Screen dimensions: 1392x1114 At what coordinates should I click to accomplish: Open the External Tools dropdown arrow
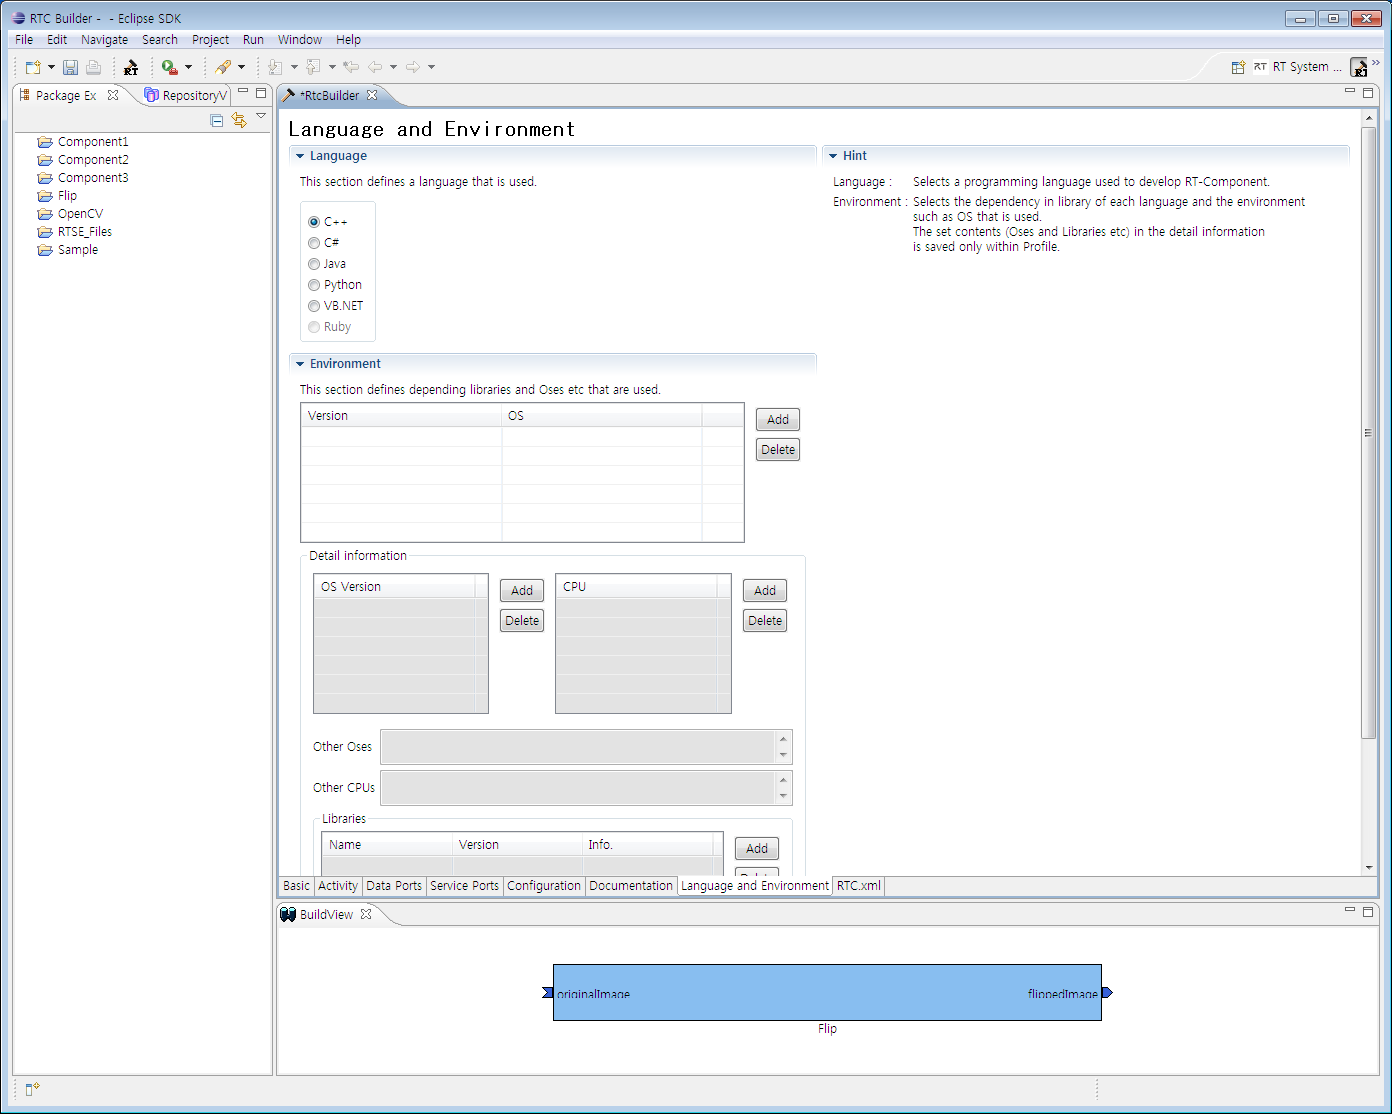tap(188, 67)
